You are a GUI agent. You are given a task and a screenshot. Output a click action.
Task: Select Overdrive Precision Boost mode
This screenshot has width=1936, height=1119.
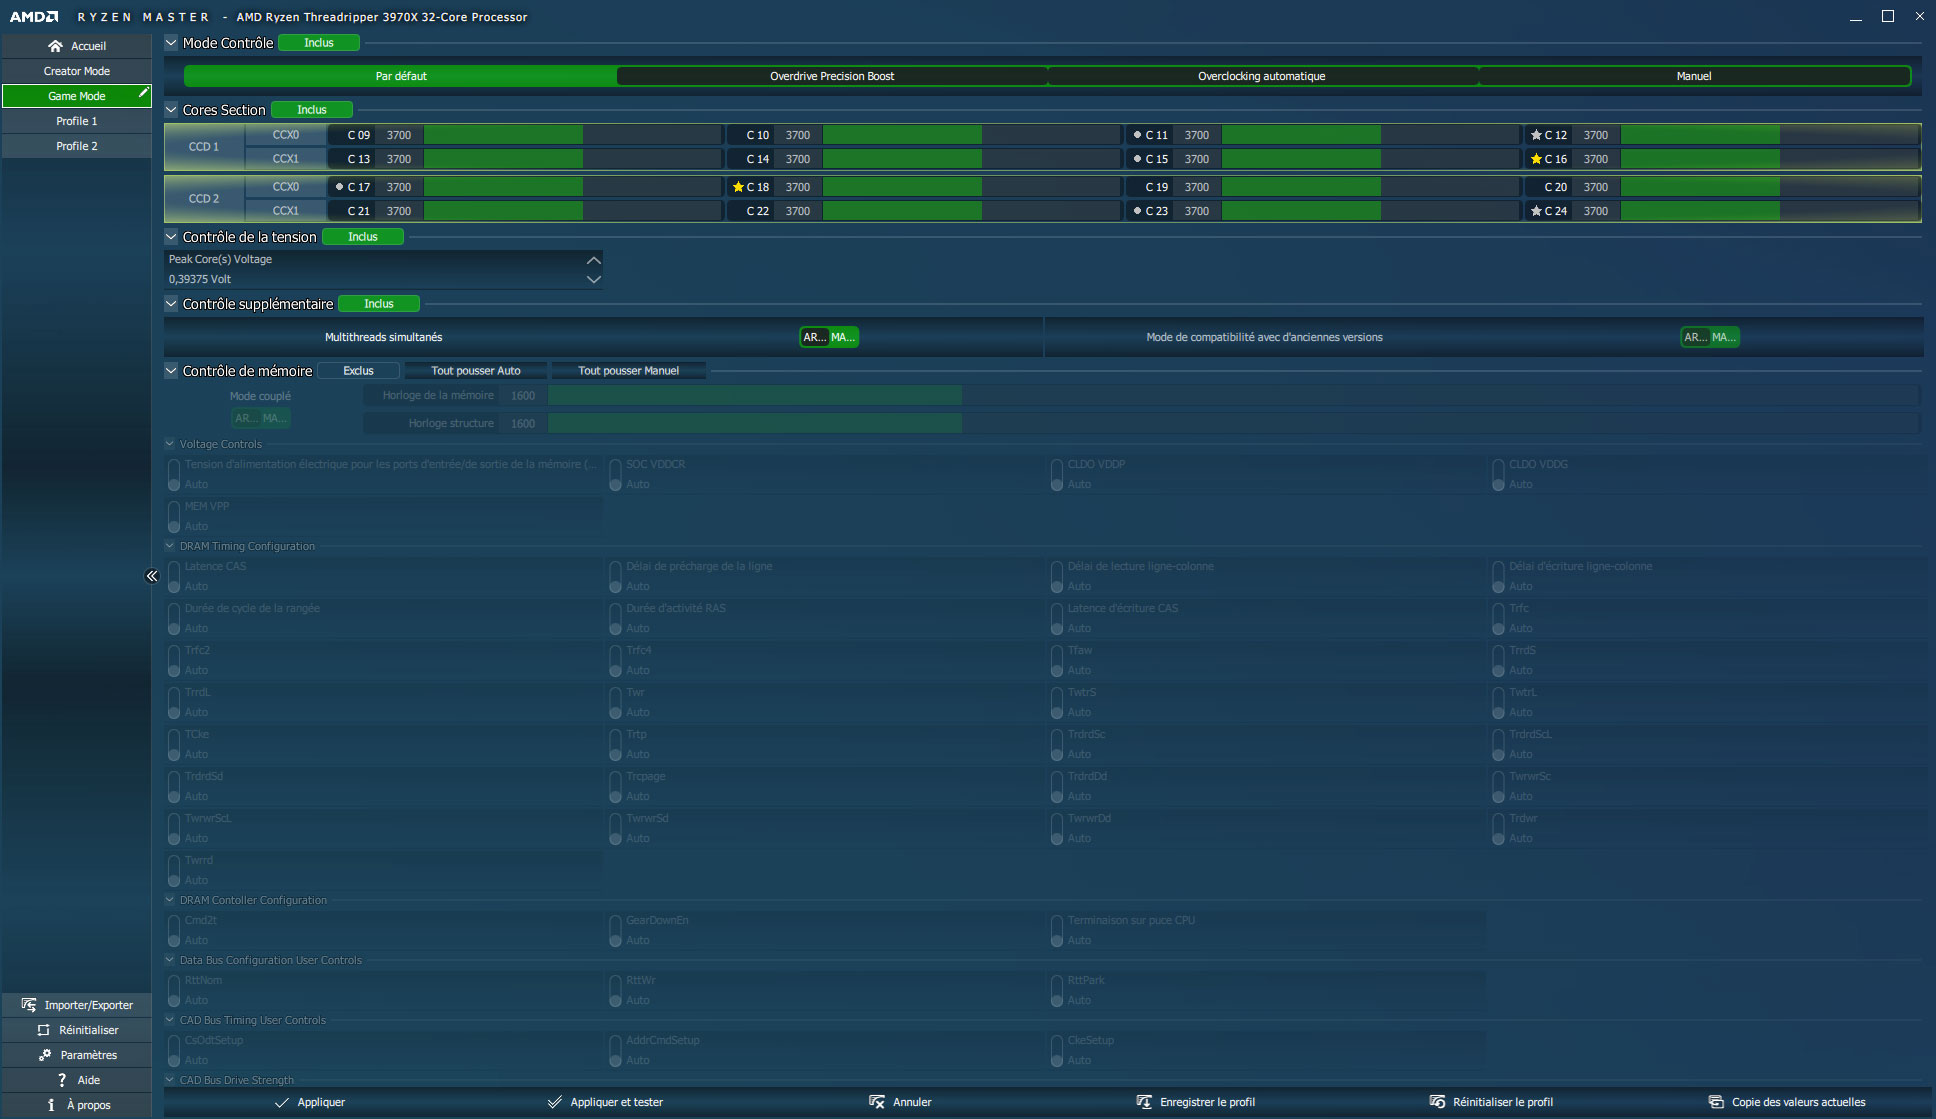[x=832, y=76]
